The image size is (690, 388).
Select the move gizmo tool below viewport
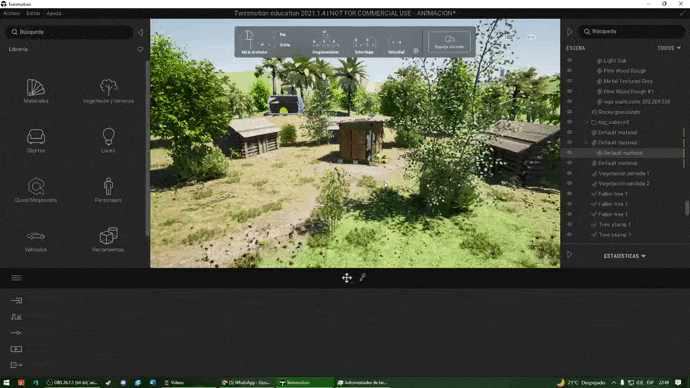pos(347,278)
